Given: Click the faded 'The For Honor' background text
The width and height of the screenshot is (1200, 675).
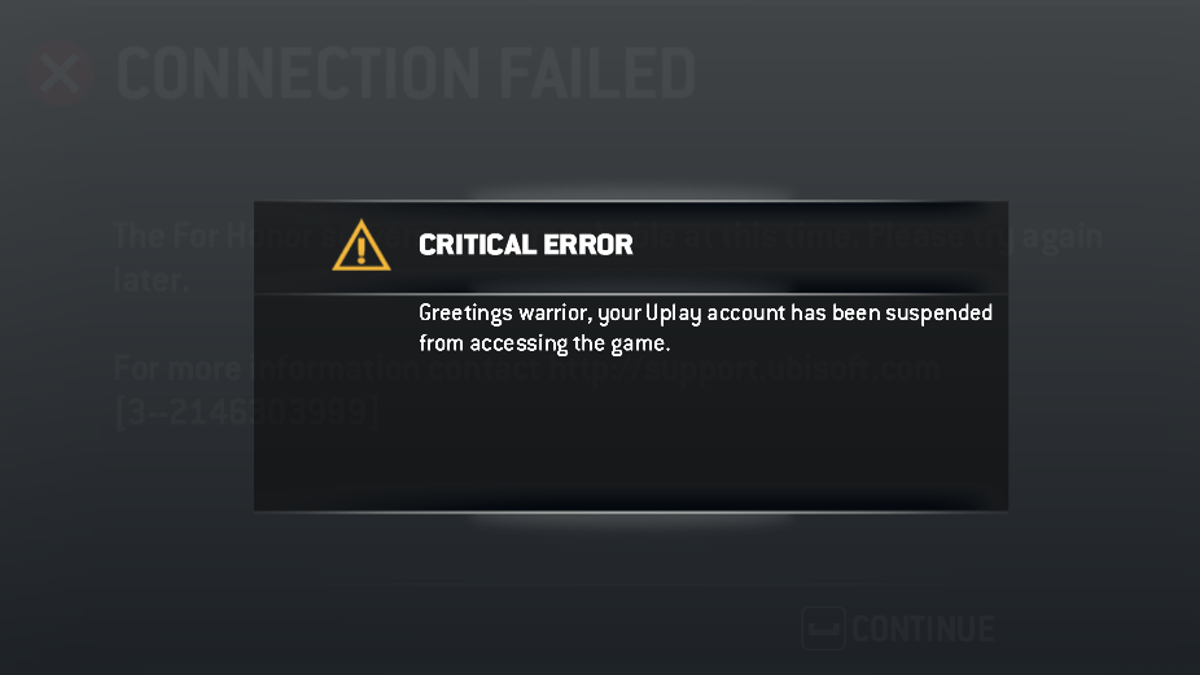Looking at the screenshot, I should pos(184,237).
